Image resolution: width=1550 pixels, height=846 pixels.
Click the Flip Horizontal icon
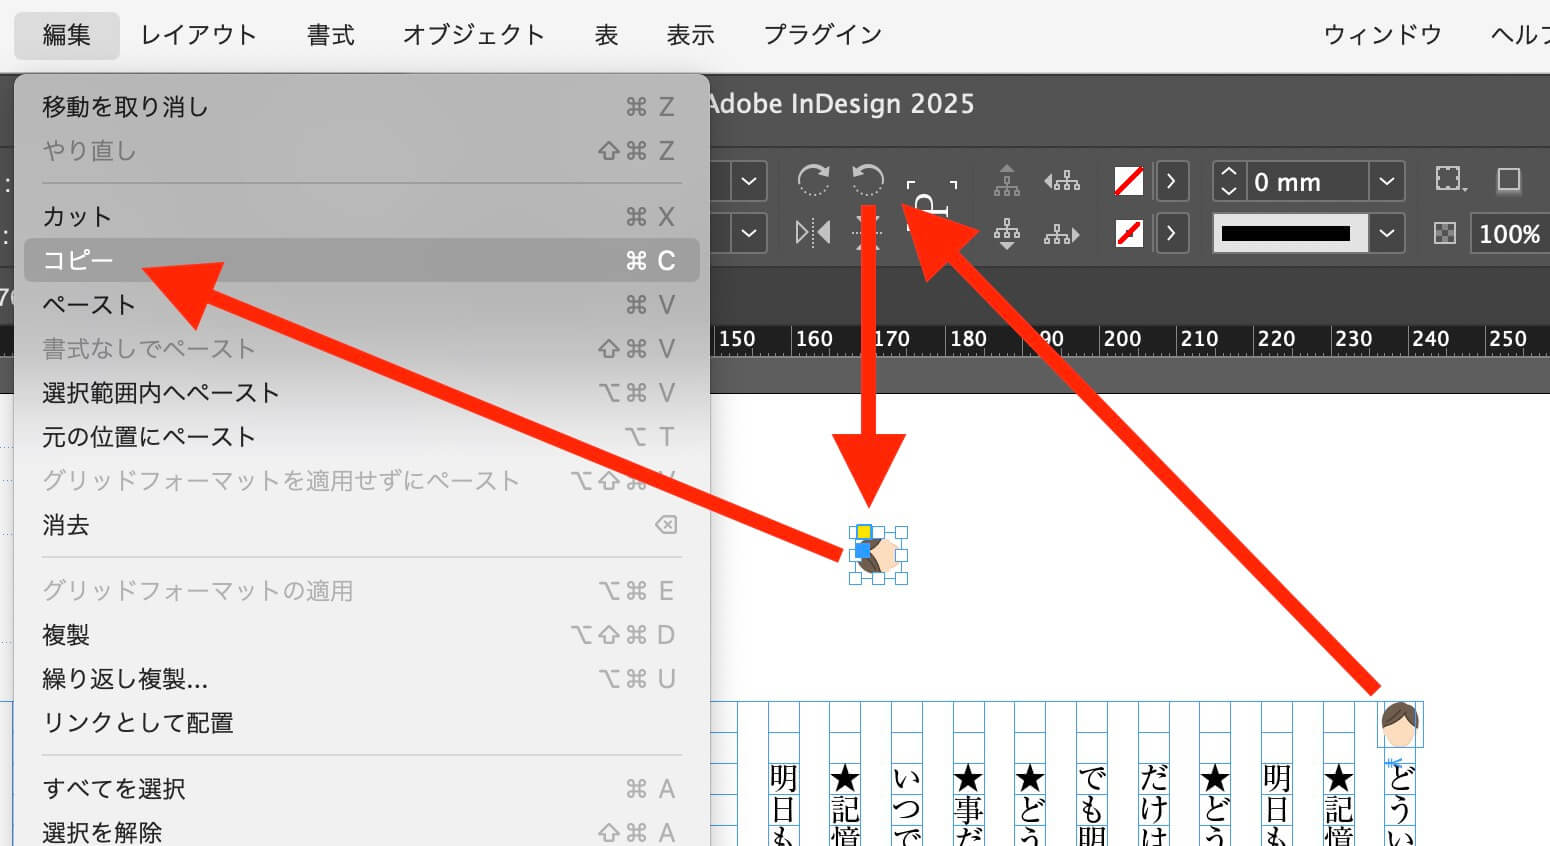(x=813, y=234)
